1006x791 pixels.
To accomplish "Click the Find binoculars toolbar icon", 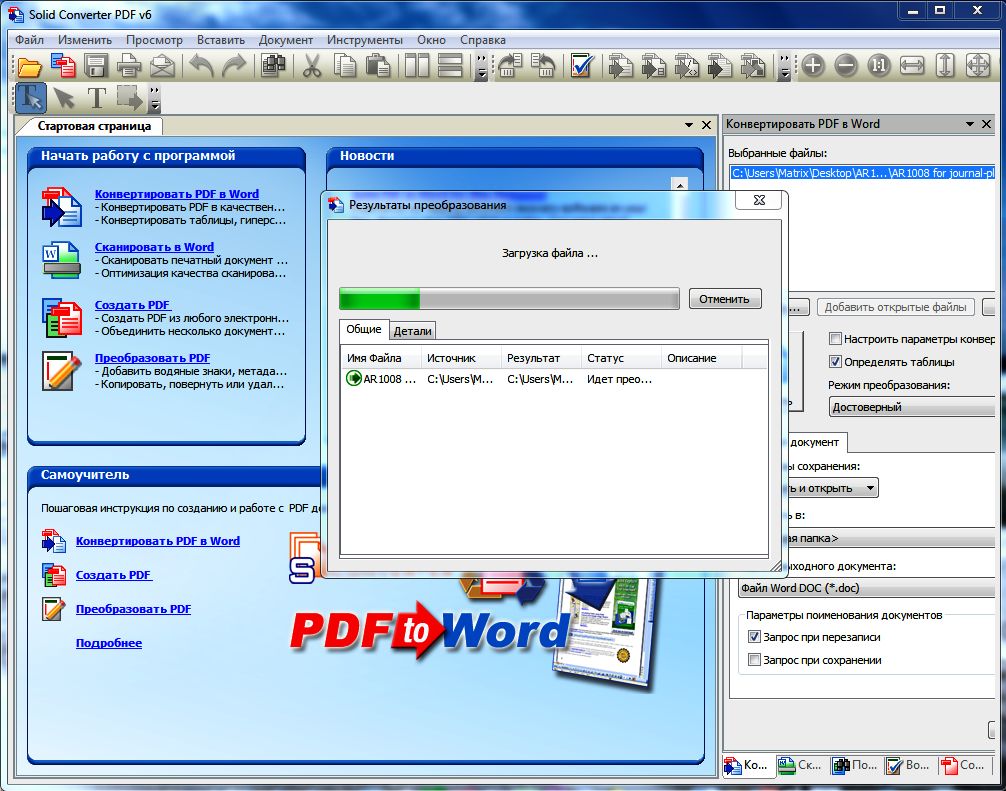I will pos(272,67).
